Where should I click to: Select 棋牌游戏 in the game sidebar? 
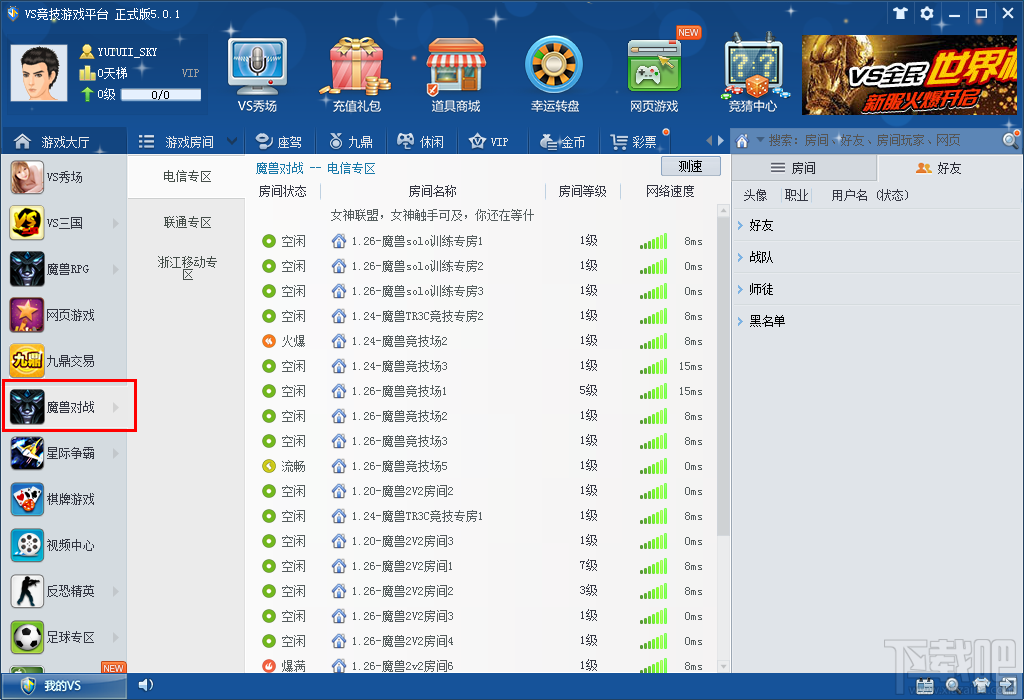pyautogui.click(x=65, y=499)
